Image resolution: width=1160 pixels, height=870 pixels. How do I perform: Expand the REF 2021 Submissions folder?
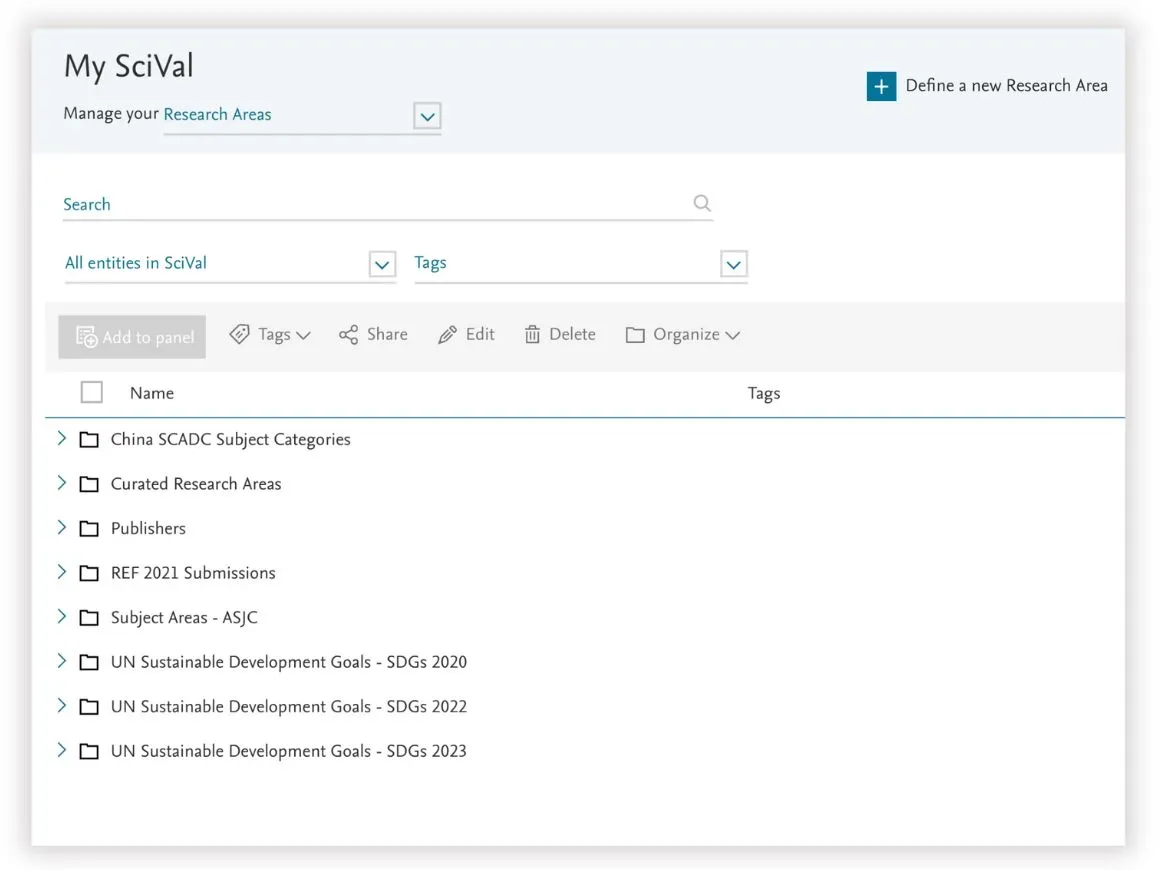click(x=61, y=572)
